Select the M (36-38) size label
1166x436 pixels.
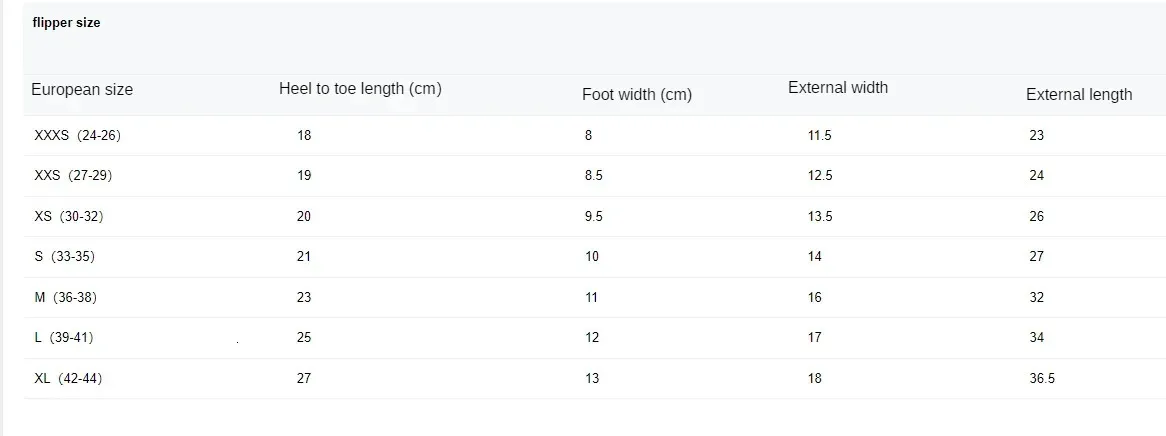(65, 298)
